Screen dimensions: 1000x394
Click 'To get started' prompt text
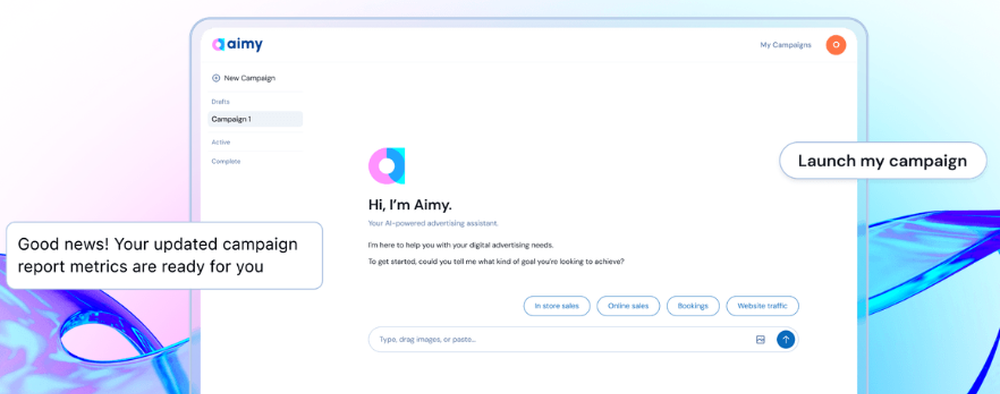pos(496,261)
